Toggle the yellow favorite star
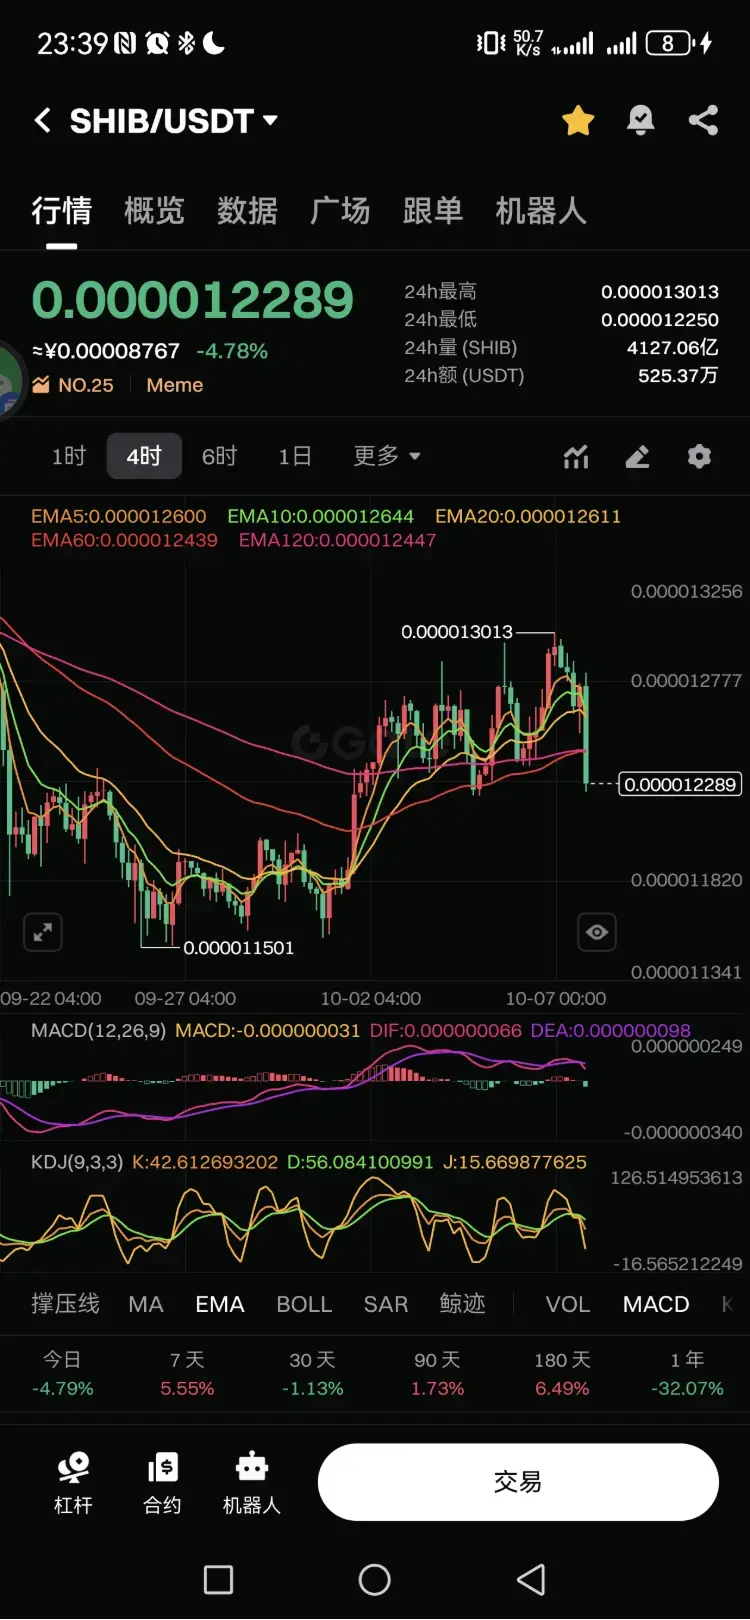Viewport: 750px width, 1620px height. (578, 121)
